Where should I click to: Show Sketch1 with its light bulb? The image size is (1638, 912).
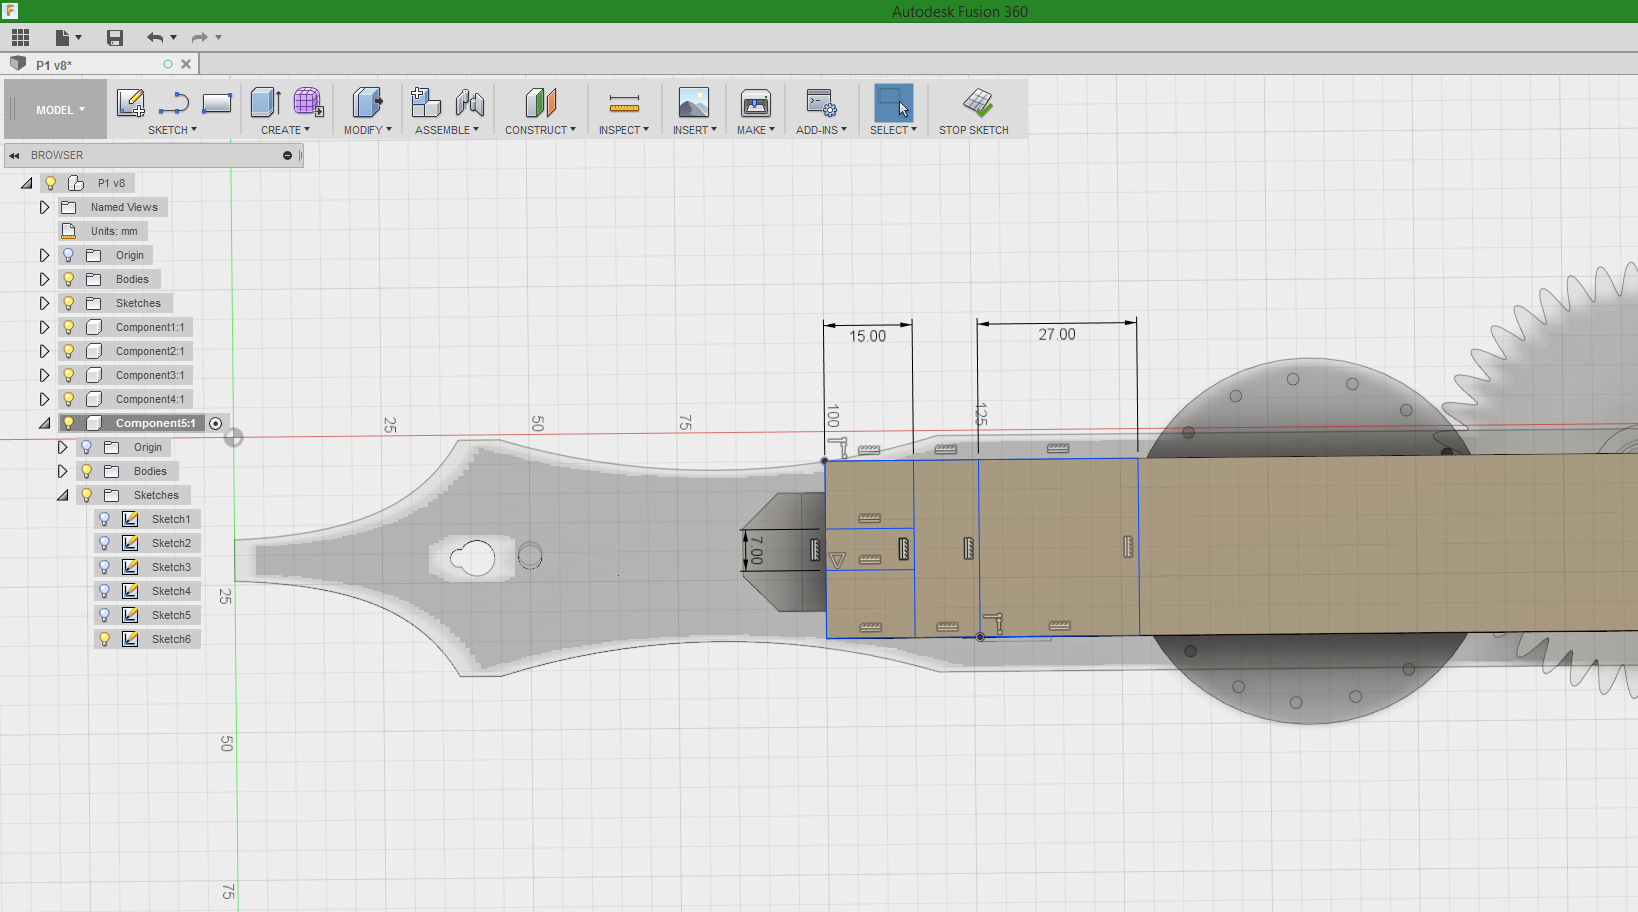[x=104, y=519]
